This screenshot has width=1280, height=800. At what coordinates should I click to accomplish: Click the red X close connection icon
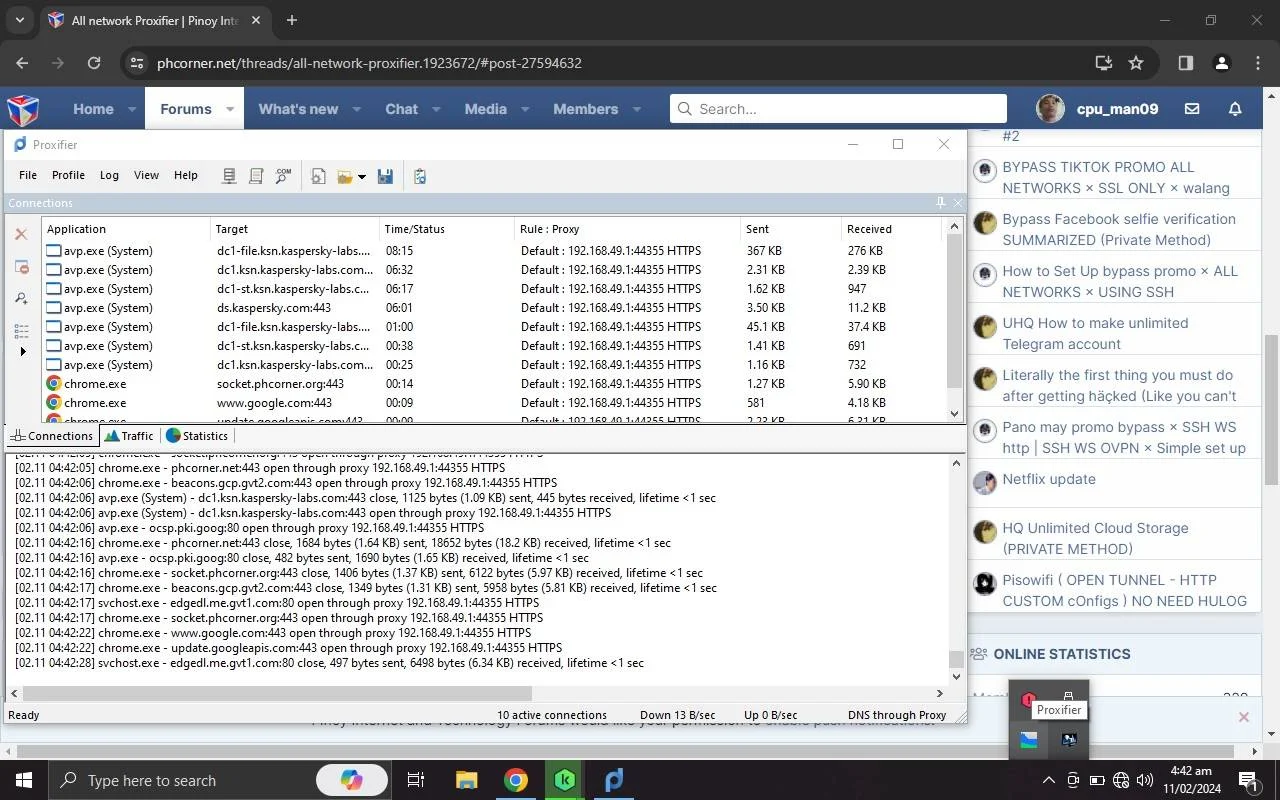[x=21, y=234]
